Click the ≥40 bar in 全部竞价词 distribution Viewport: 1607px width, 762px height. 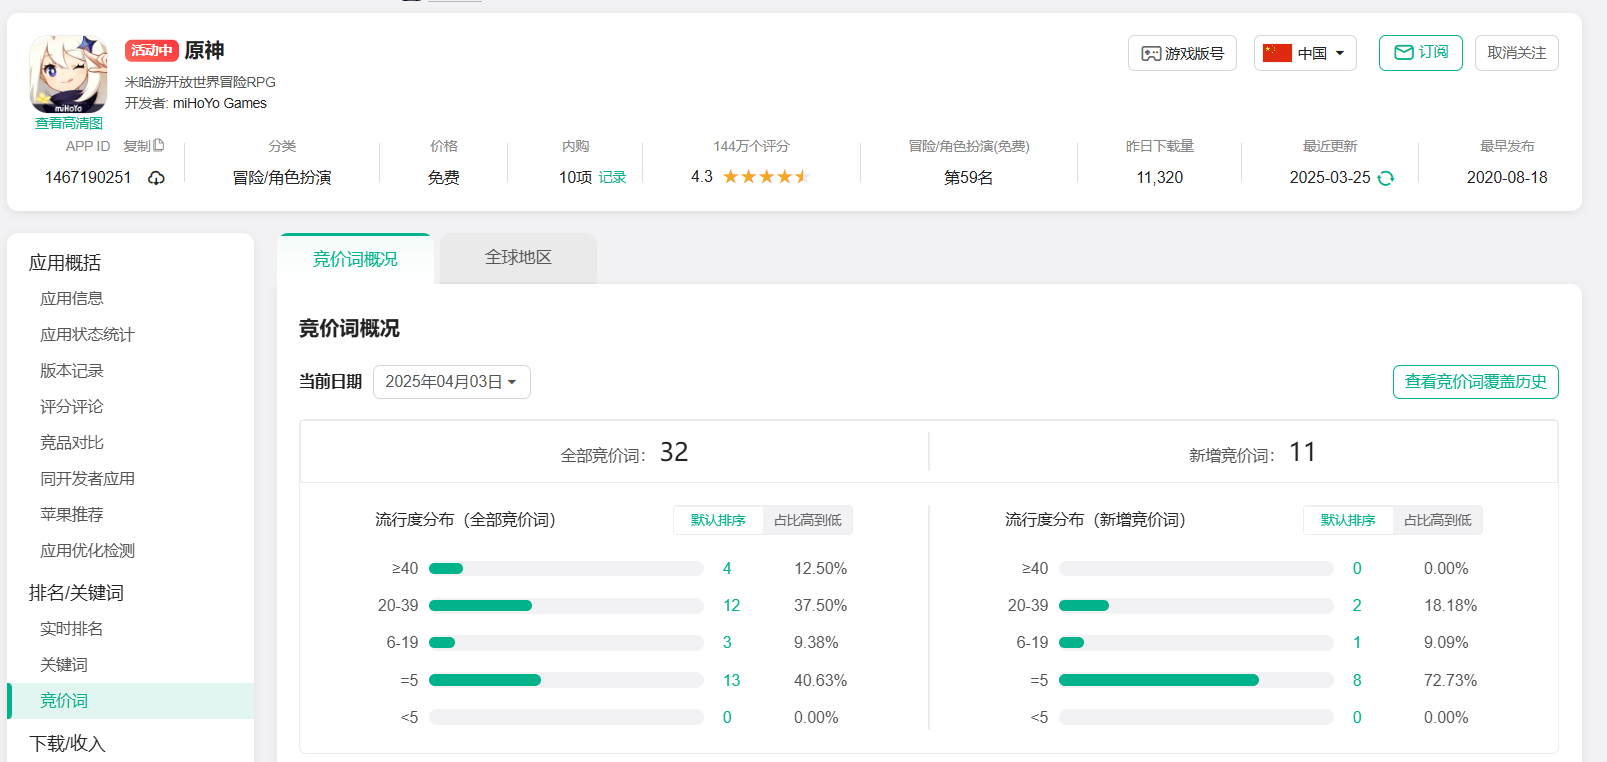coord(566,568)
